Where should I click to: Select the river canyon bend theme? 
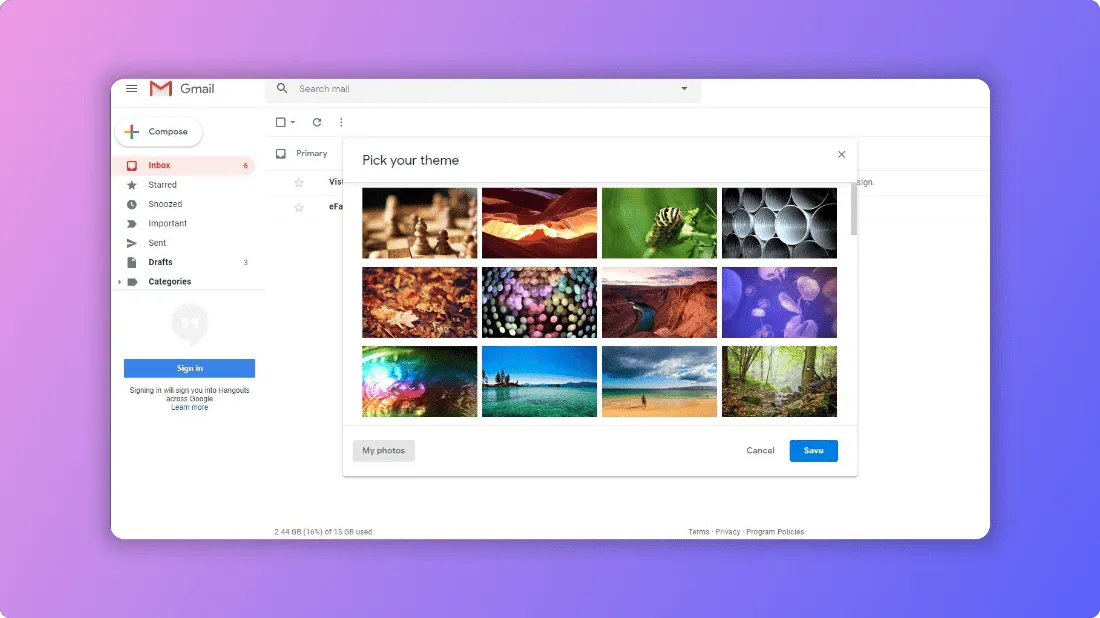point(659,302)
